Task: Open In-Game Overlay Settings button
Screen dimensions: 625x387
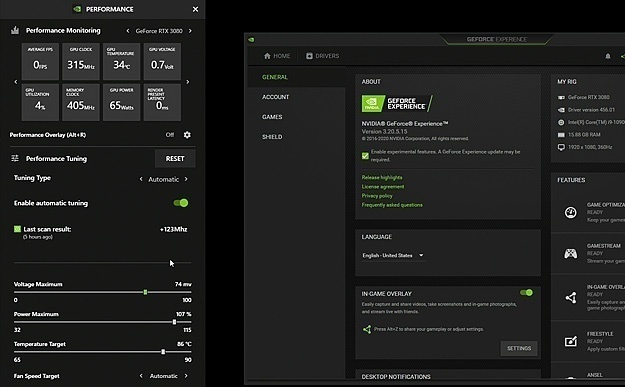Action: pos(519,348)
